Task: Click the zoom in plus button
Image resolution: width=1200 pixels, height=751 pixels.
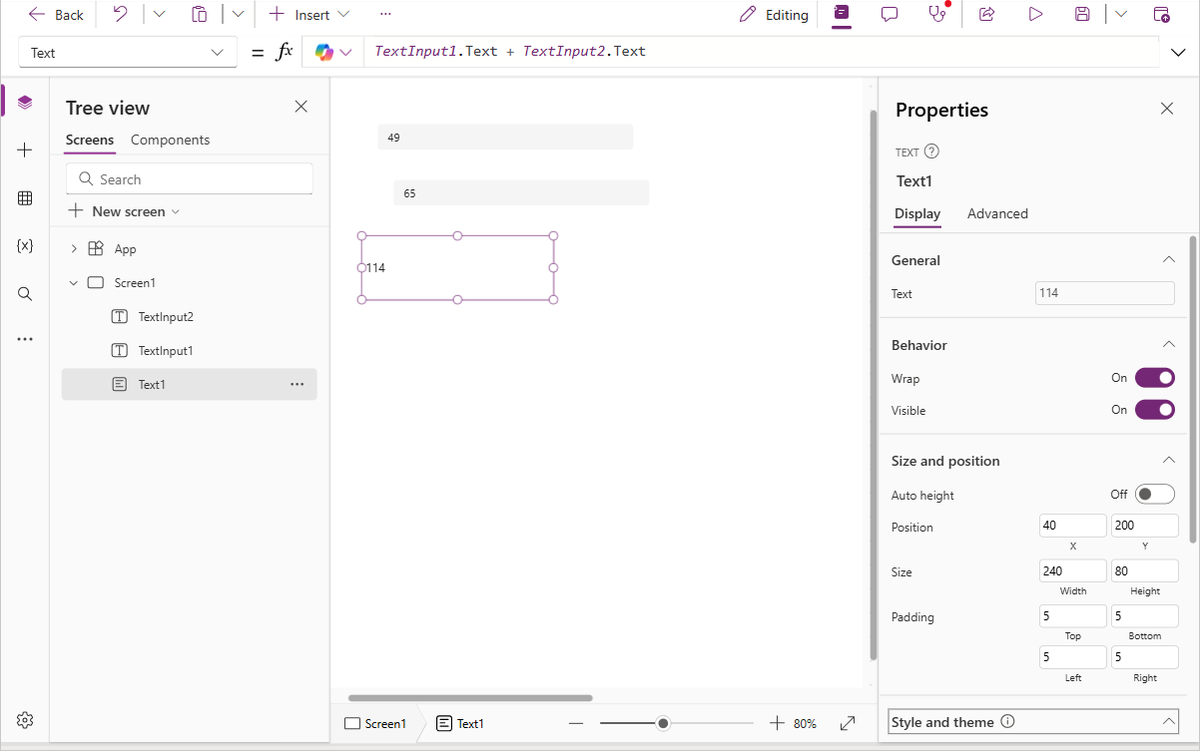Action: pos(778,723)
